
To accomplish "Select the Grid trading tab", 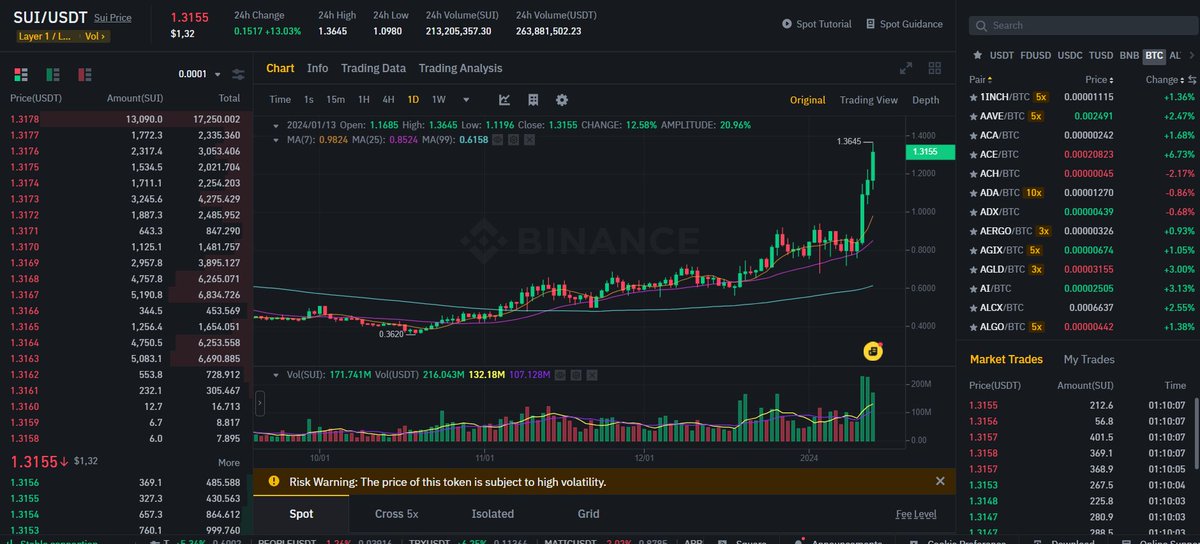I will tap(588, 513).
